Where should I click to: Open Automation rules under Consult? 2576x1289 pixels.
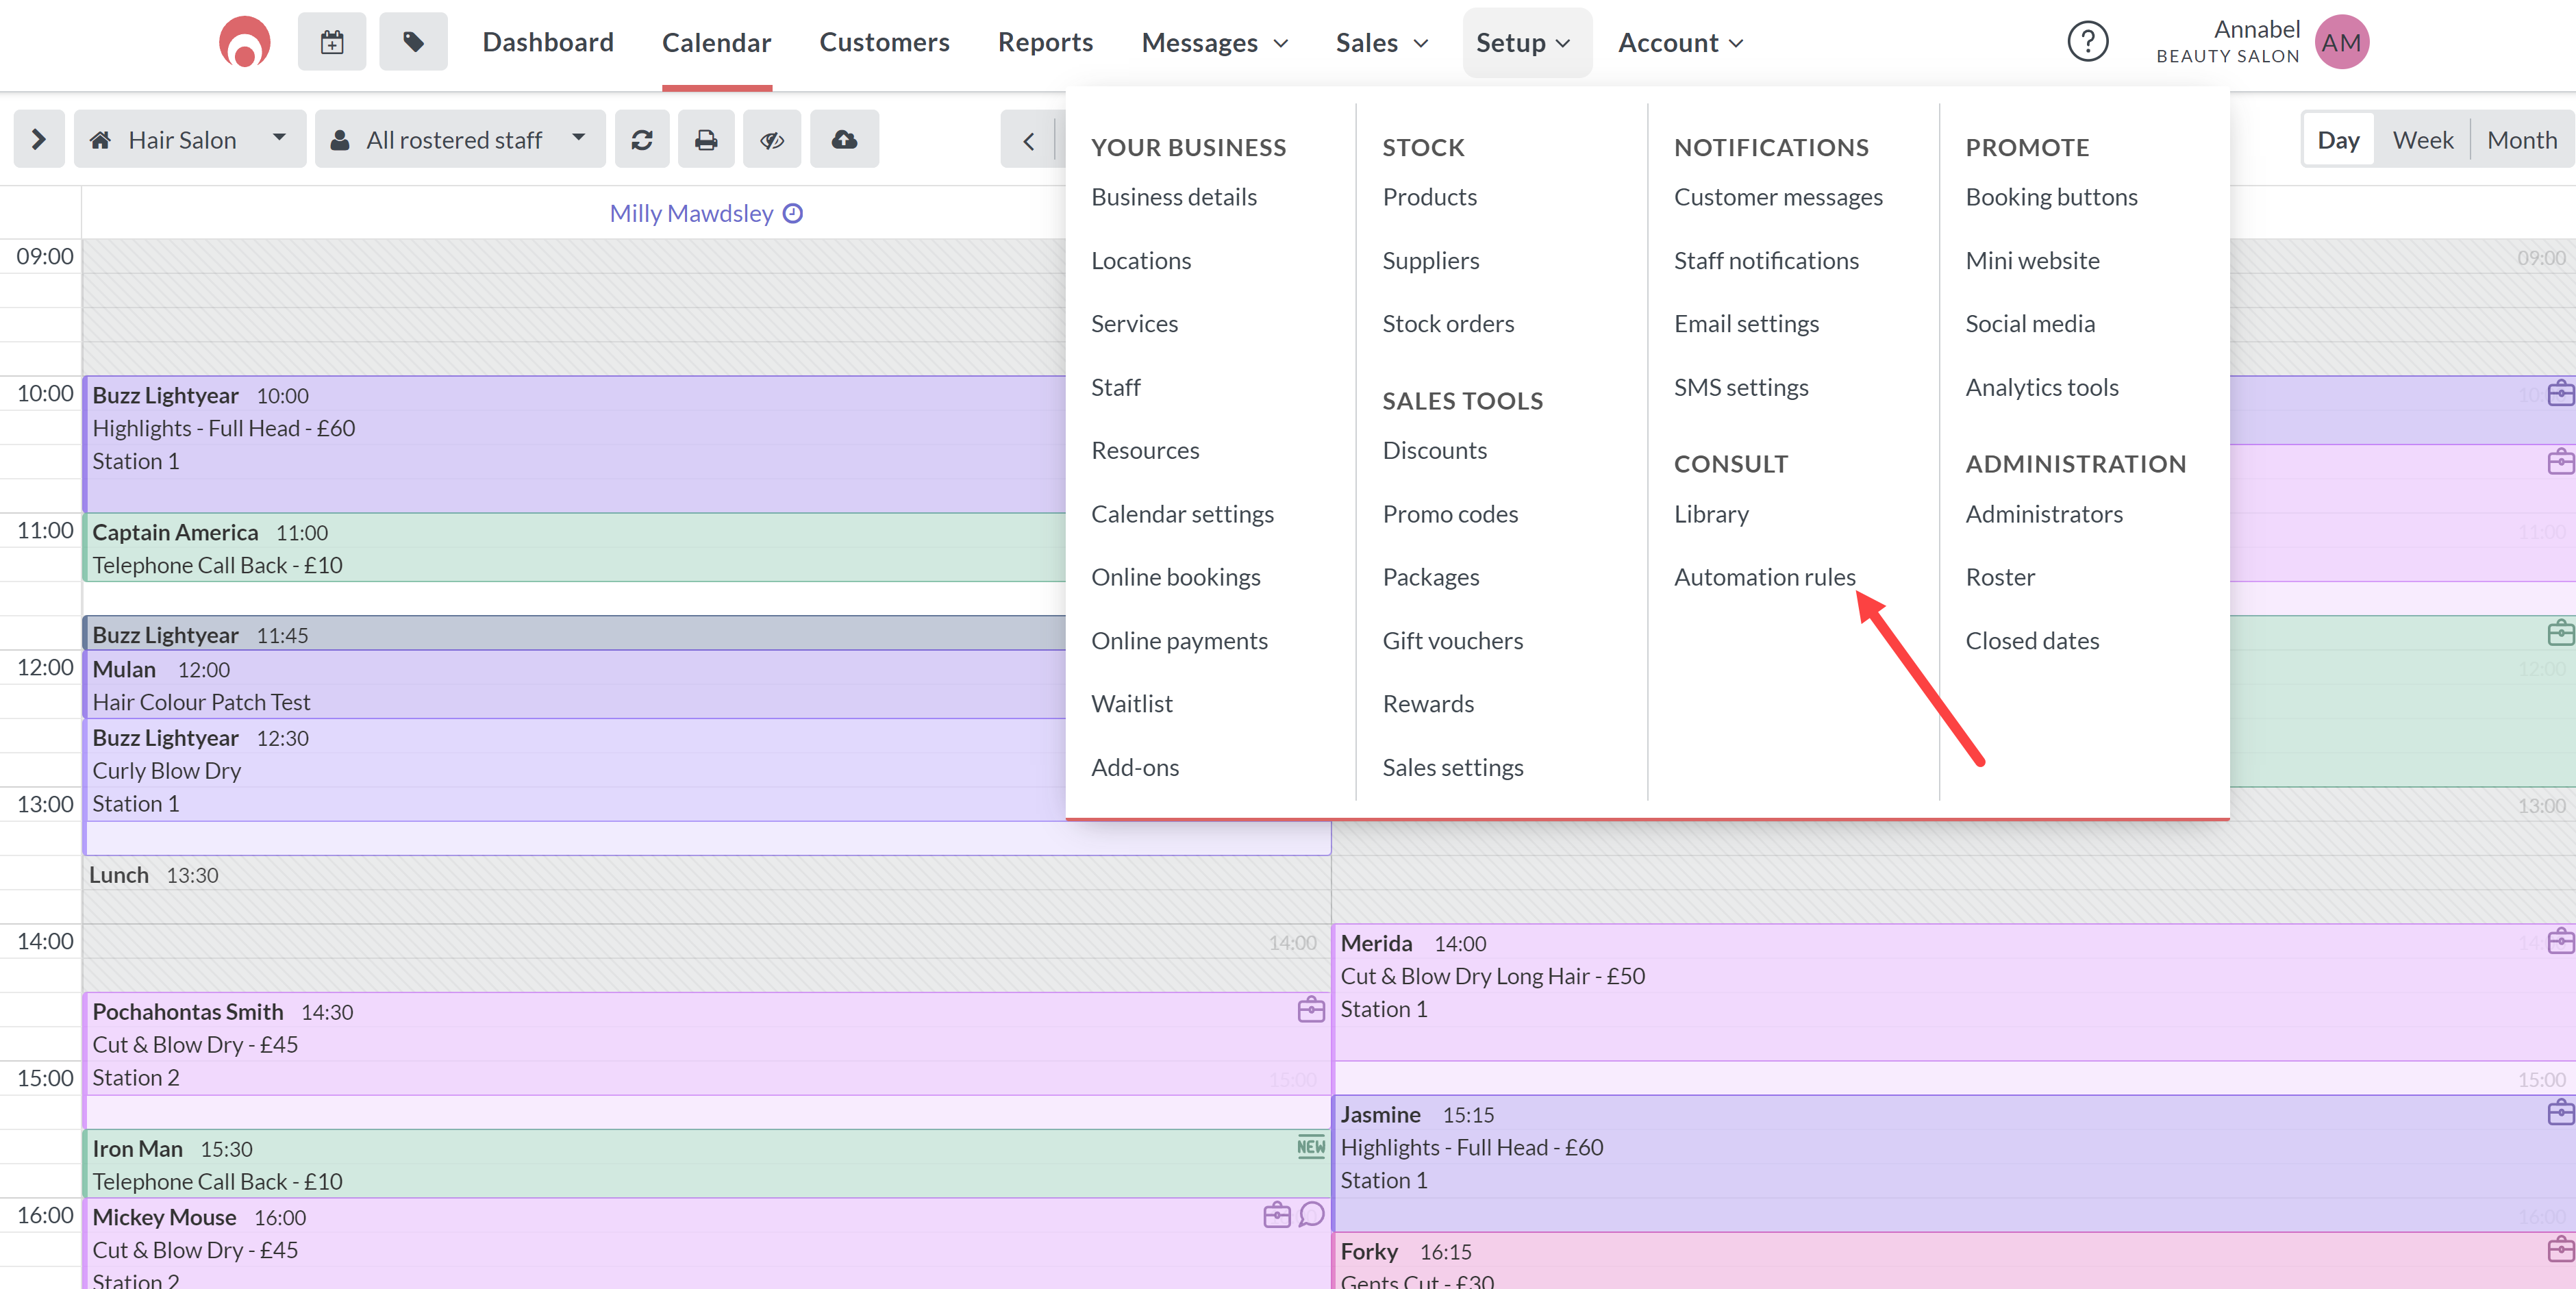tap(1764, 577)
